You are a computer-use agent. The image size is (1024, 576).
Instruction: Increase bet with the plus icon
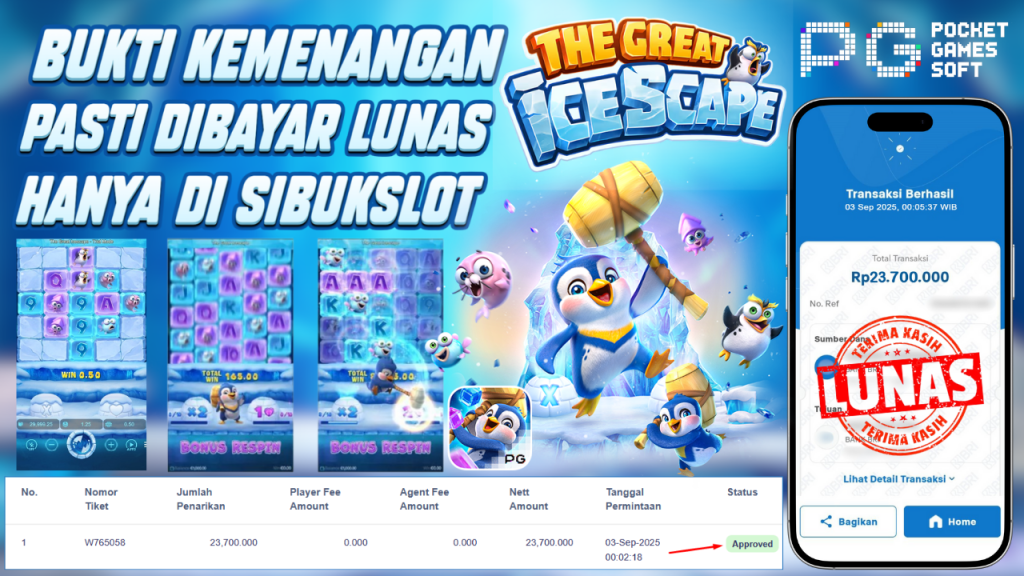coord(111,445)
